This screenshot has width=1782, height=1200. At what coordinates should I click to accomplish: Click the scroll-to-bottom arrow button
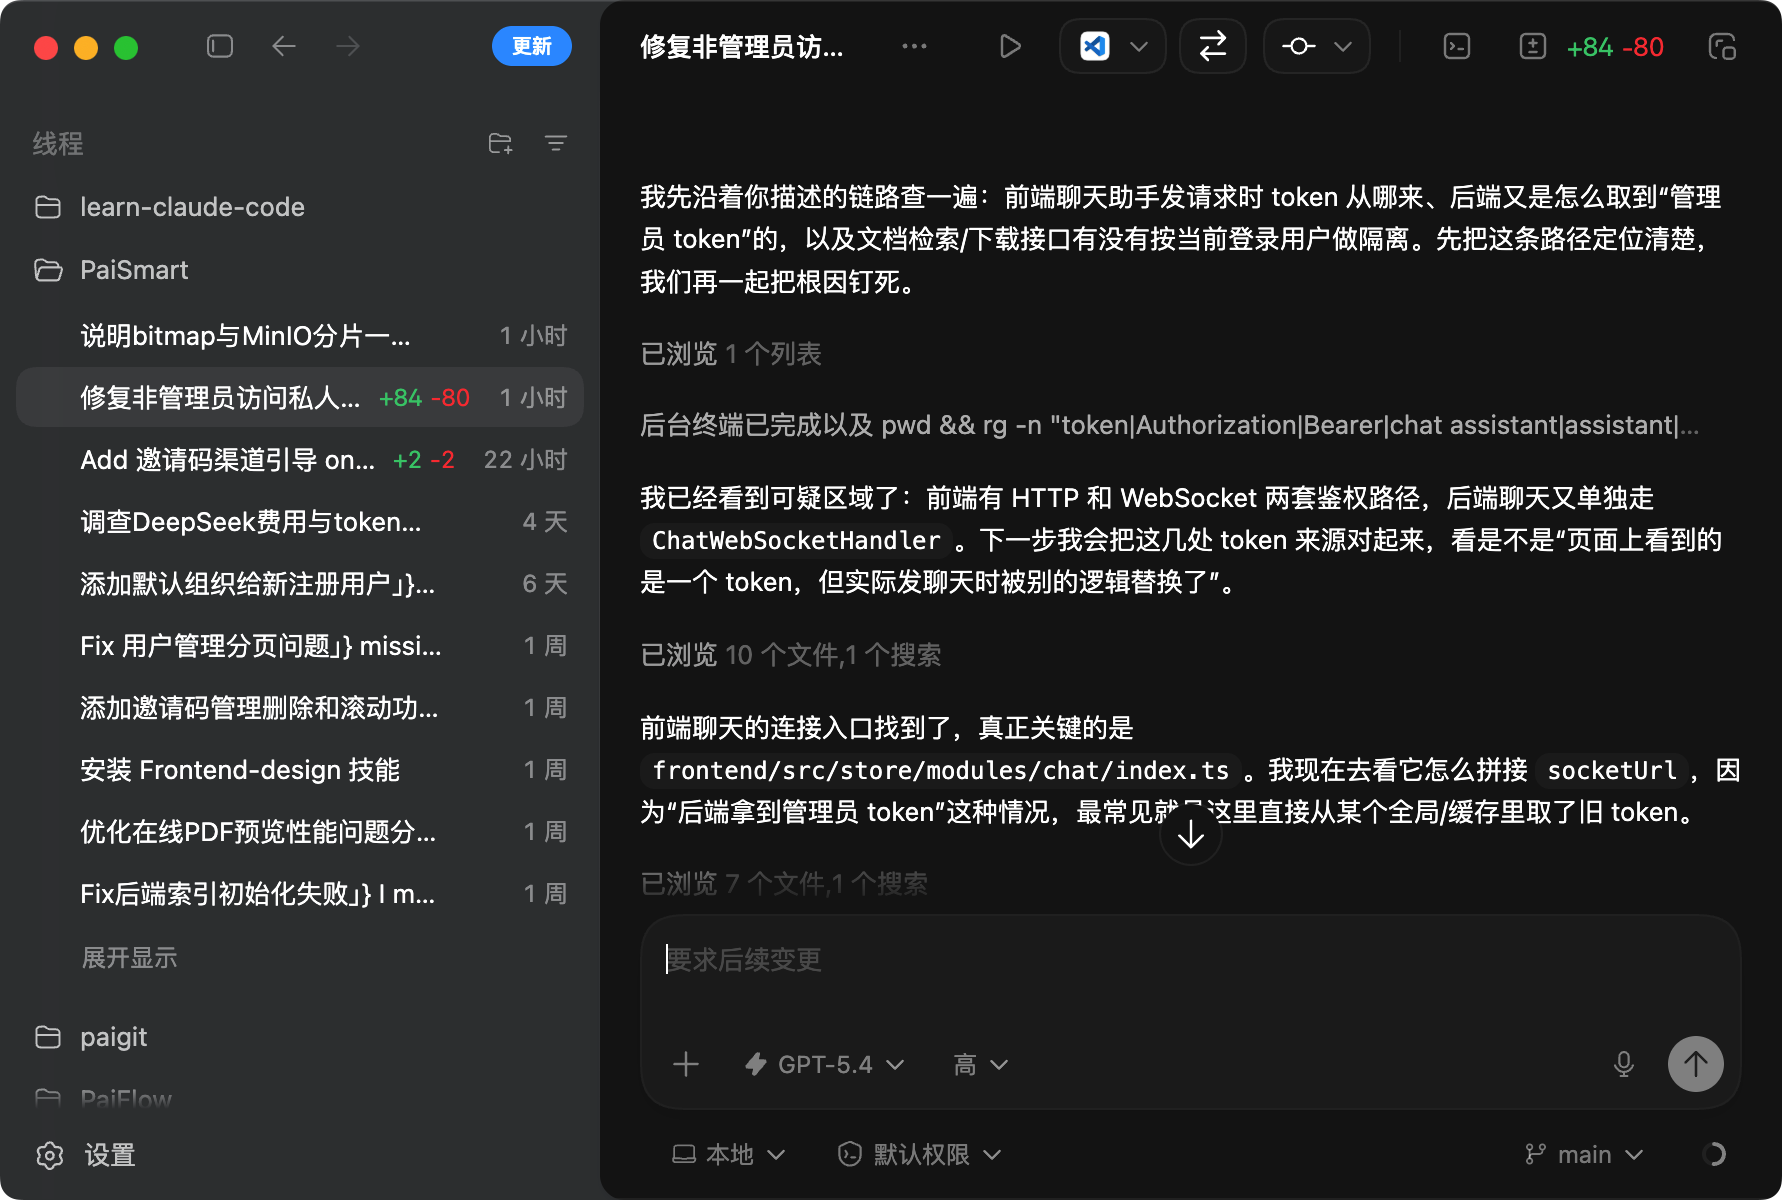(1190, 835)
